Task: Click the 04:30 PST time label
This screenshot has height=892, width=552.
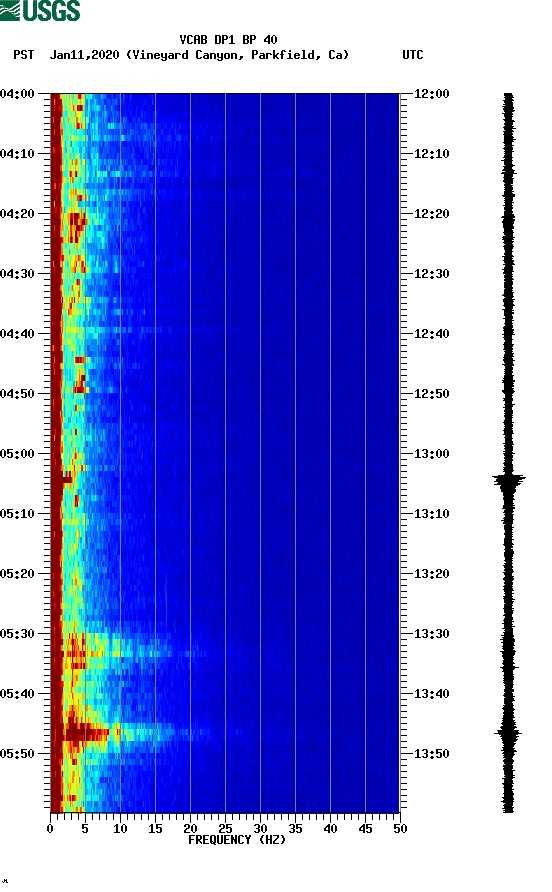Action: (17, 274)
